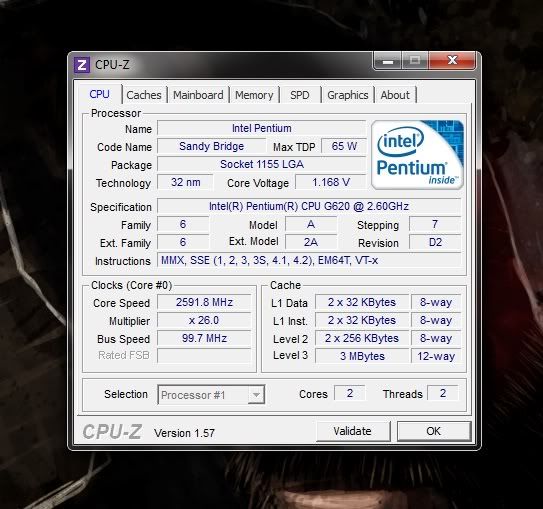This screenshot has height=509, width=543.
Task: Click the Core Speed value 2591.8 MHz
Action: 204,302
